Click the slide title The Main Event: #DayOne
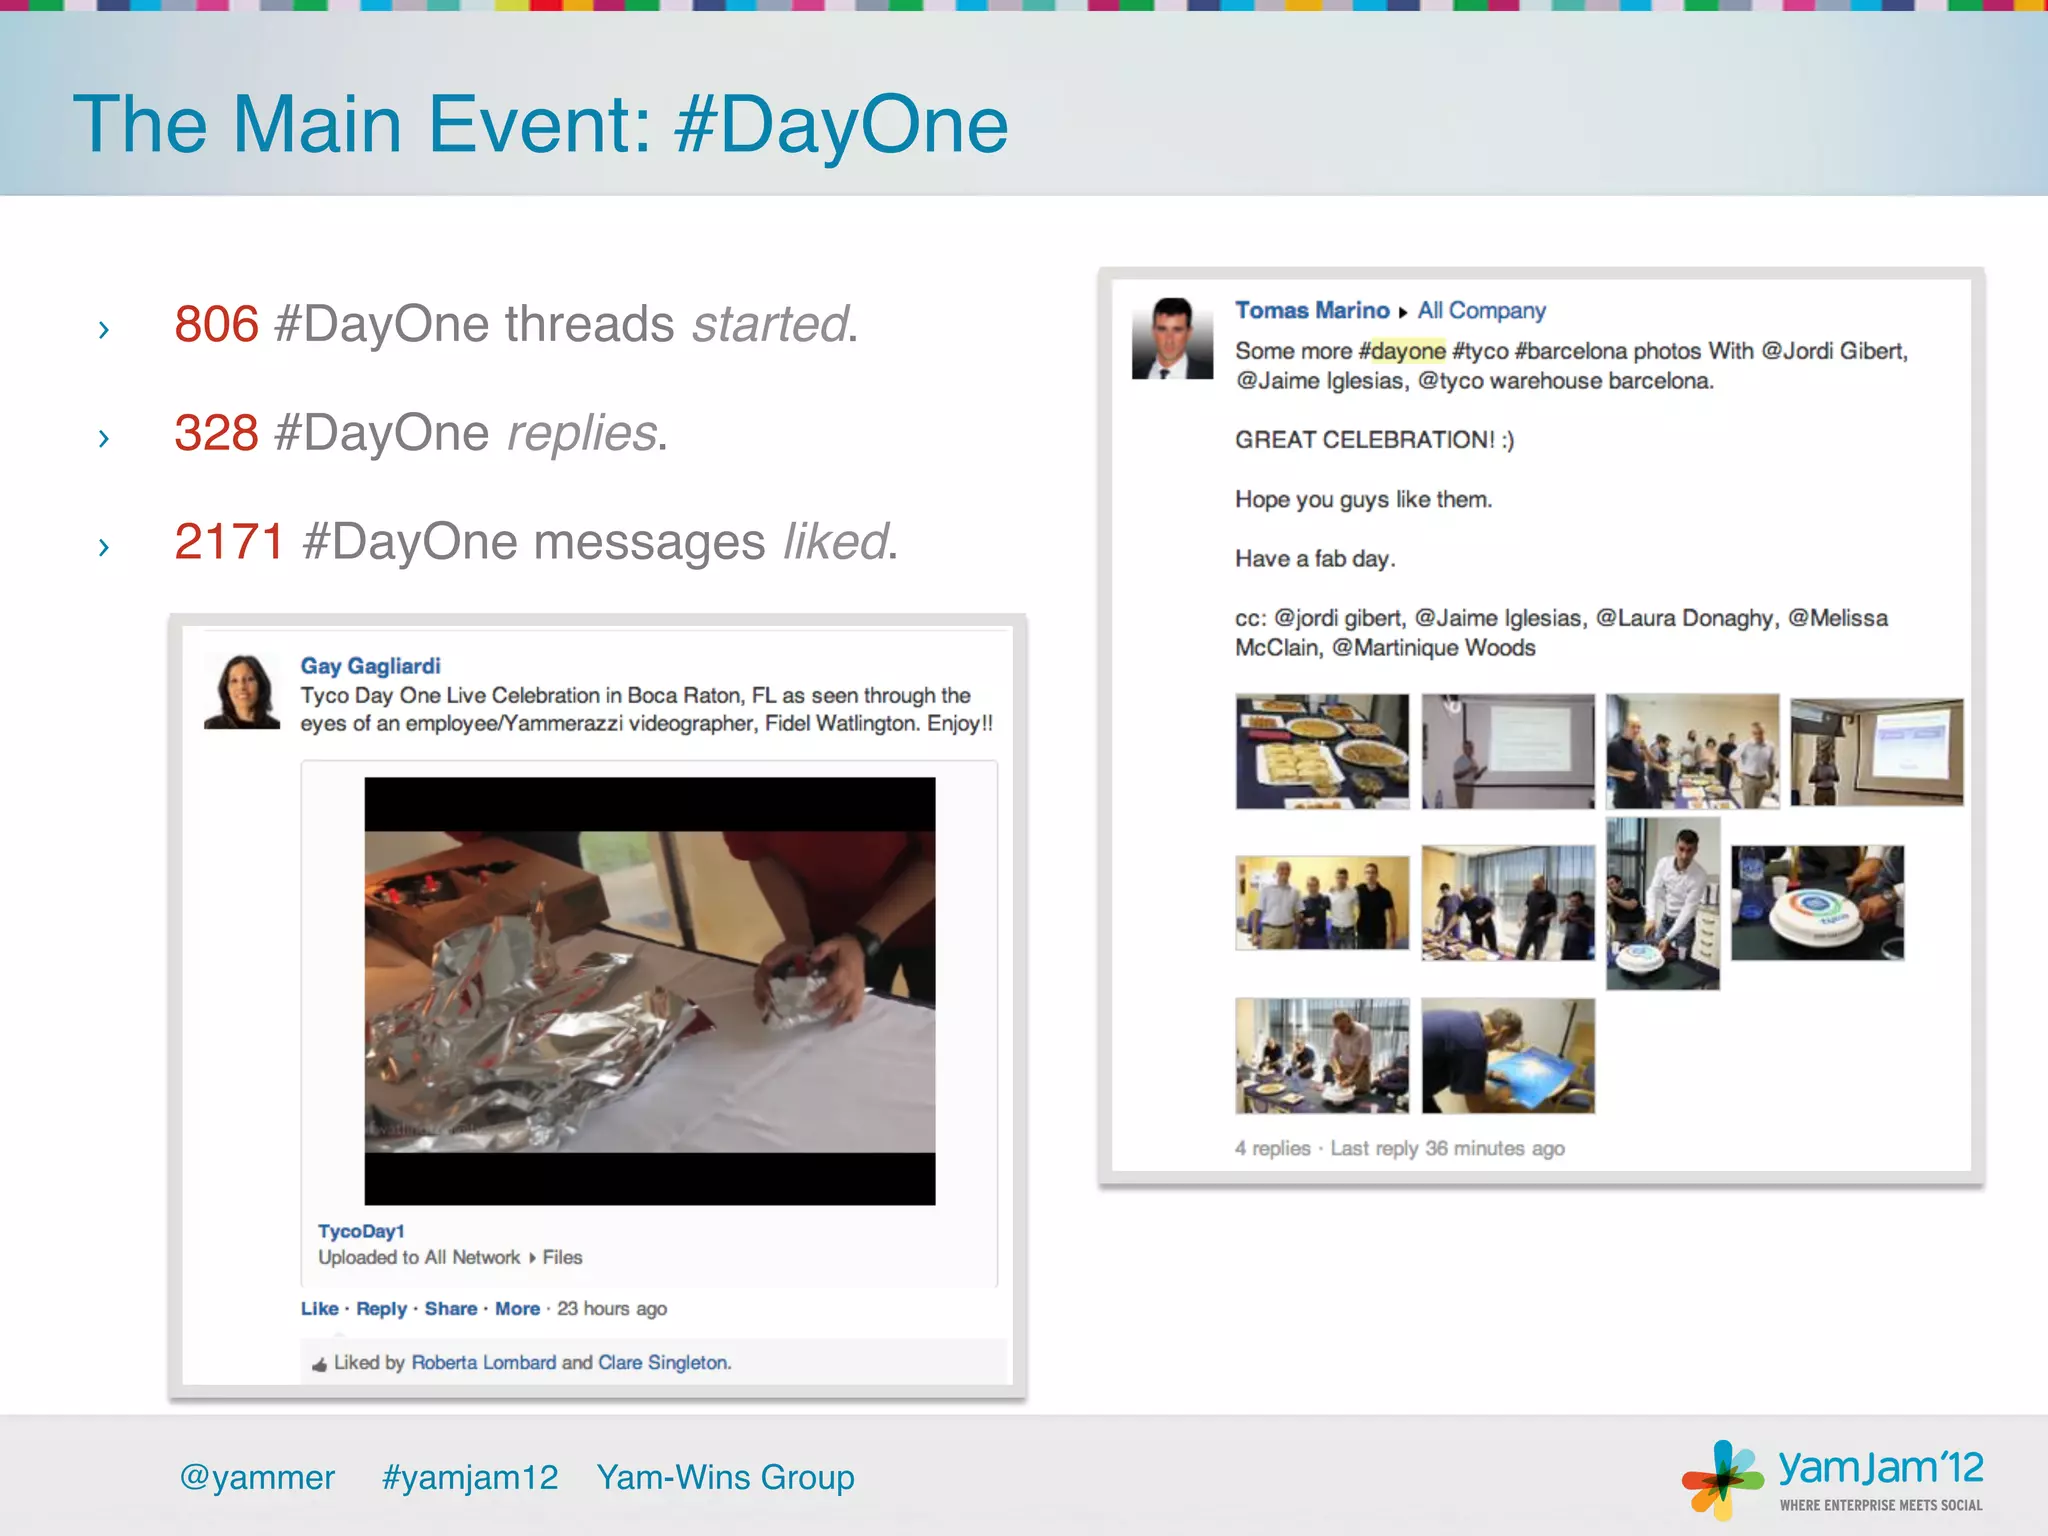The width and height of the screenshot is (2048, 1536). click(x=541, y=124)
